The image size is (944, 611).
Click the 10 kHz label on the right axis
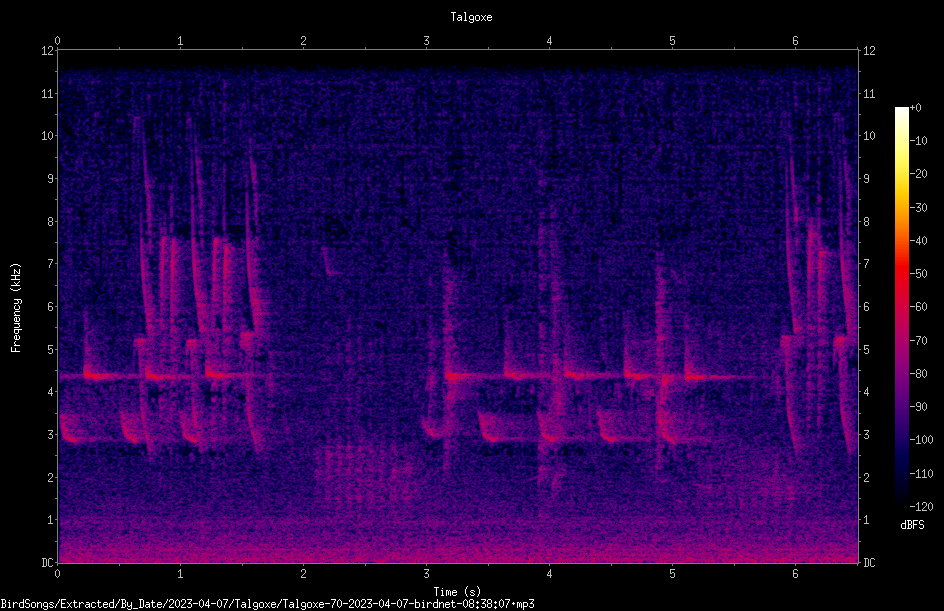(869, 136)
